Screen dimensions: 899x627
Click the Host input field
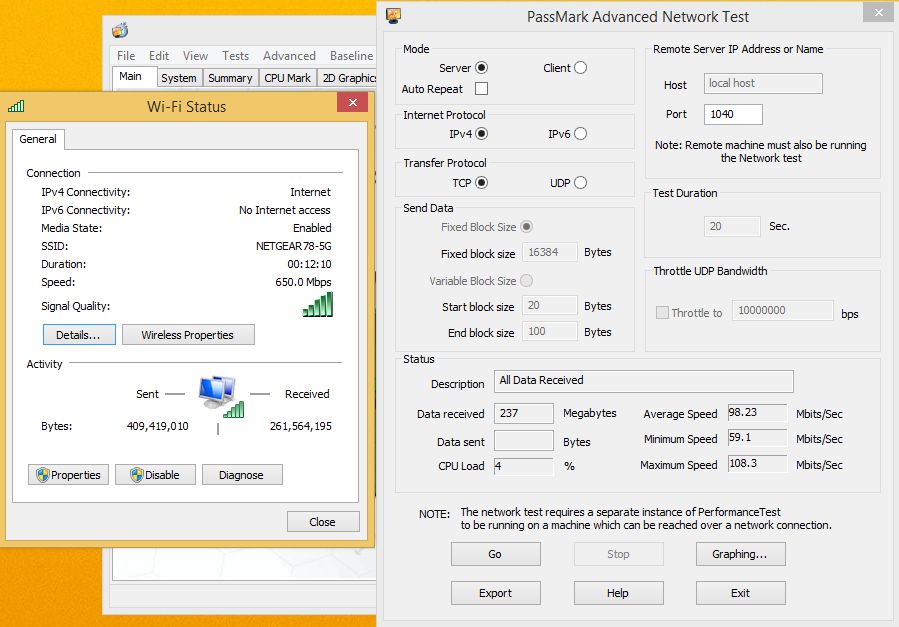(x=763, y=83)
